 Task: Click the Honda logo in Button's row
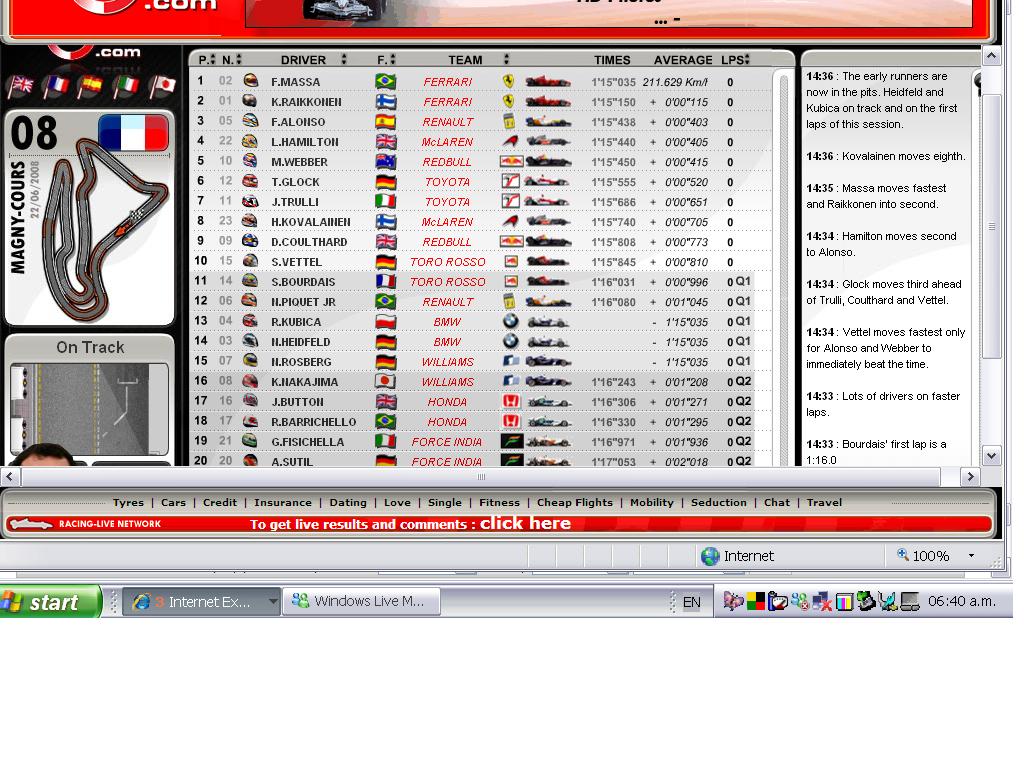(x=511, y=402)
